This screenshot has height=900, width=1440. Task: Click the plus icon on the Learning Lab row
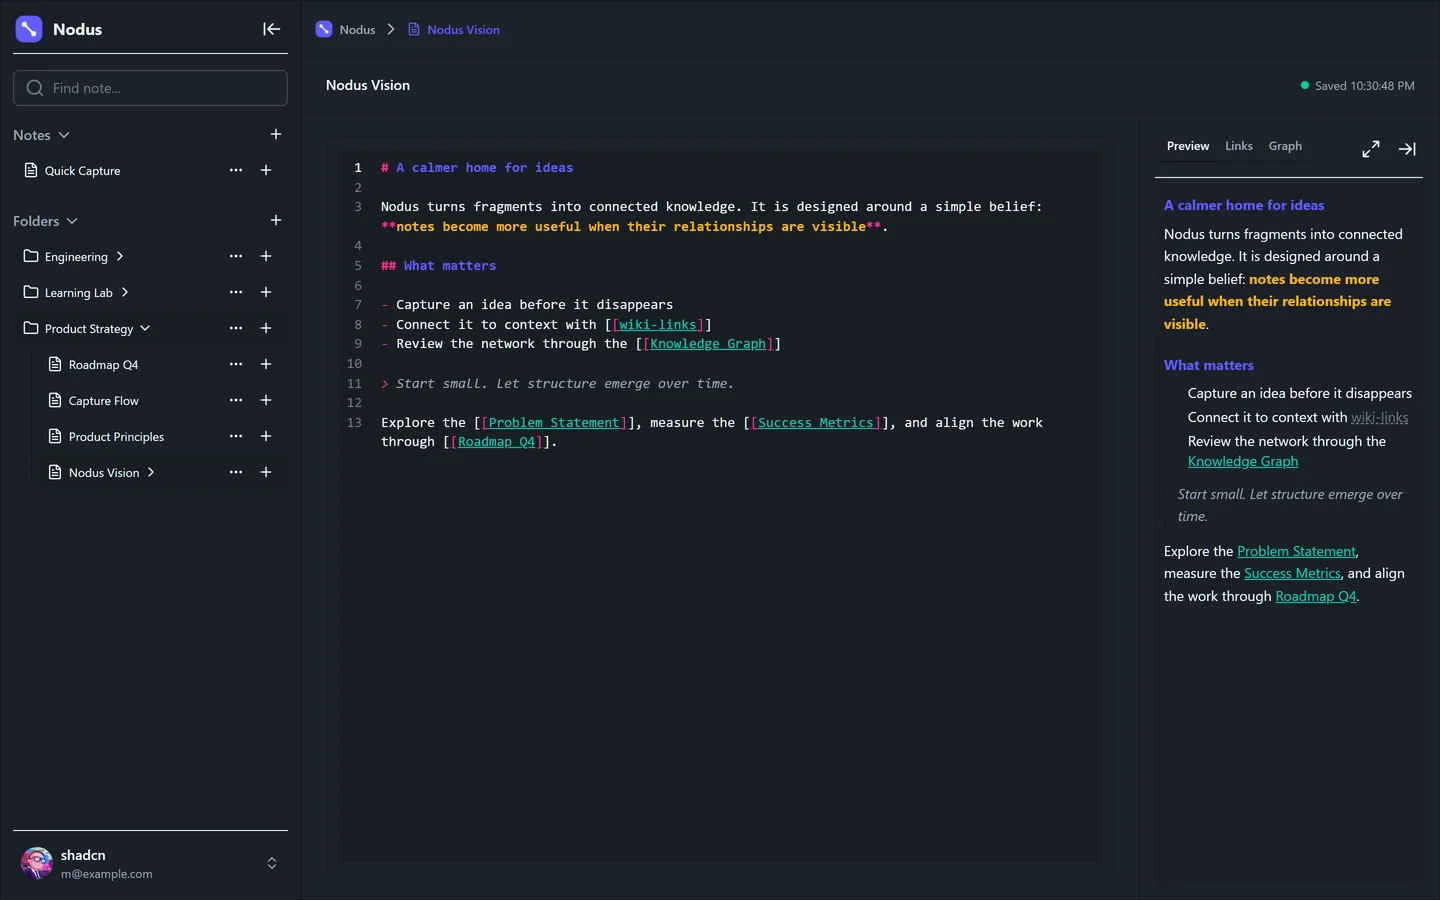click(x=266, y=292)
